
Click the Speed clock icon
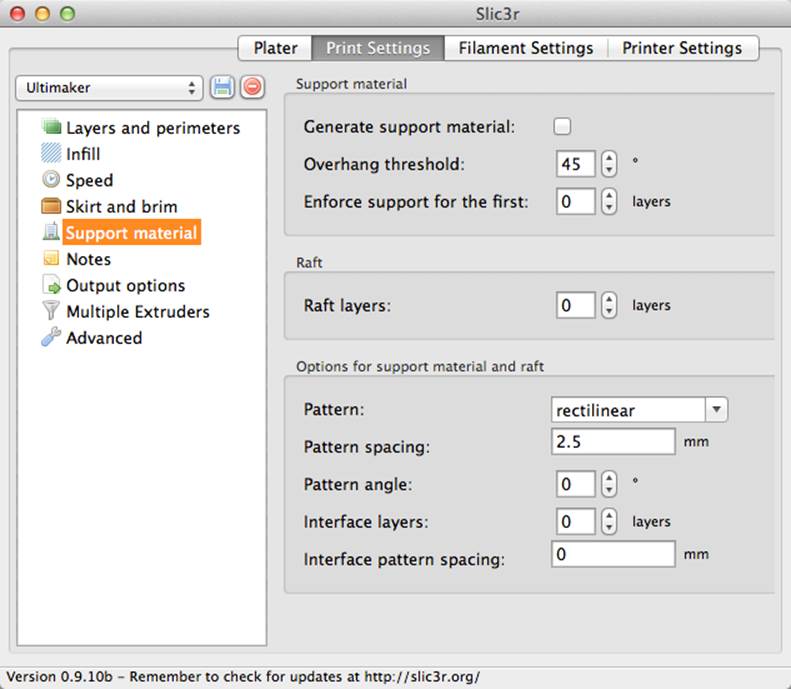[51, 179]
